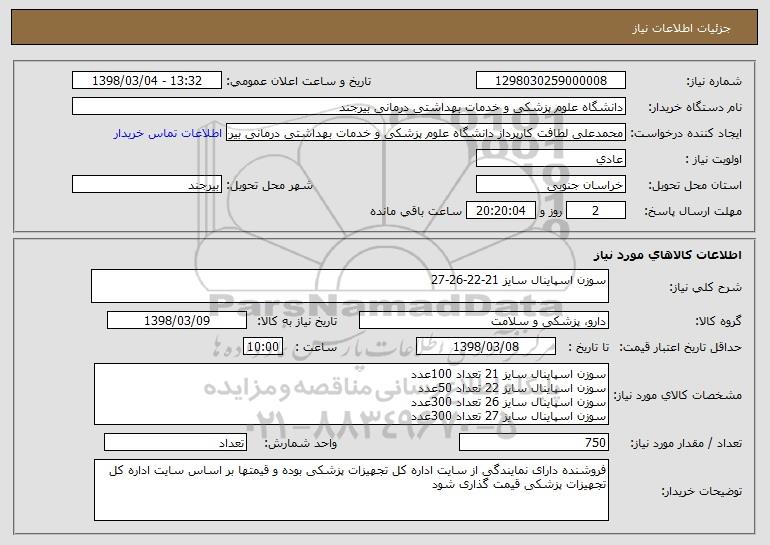Click the مهلت ارسال پاسخ label
The height and width of the screenshot is (545, 770).
693,211
